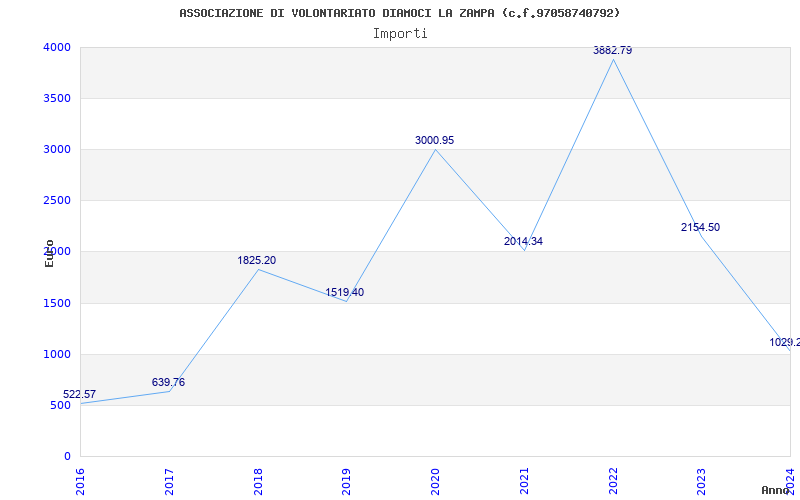The height and width of the screenshot is (500, 800).
Task: Click x-axis year 2016
Action: point(80,481)
